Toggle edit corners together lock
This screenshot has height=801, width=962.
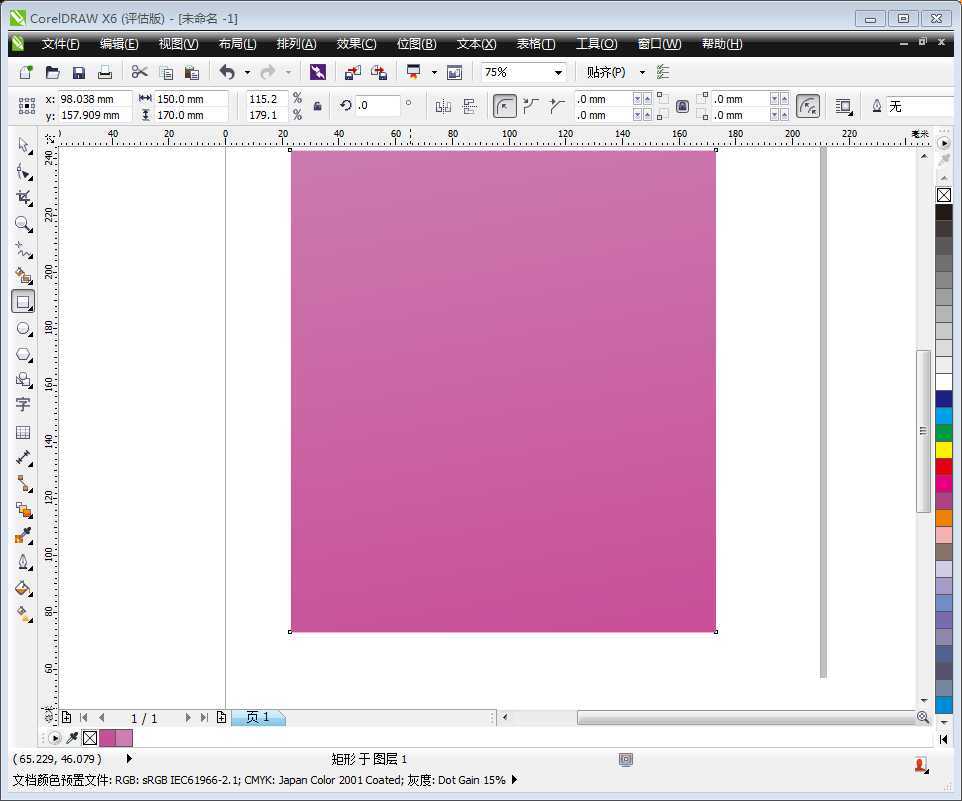(681, 105)
